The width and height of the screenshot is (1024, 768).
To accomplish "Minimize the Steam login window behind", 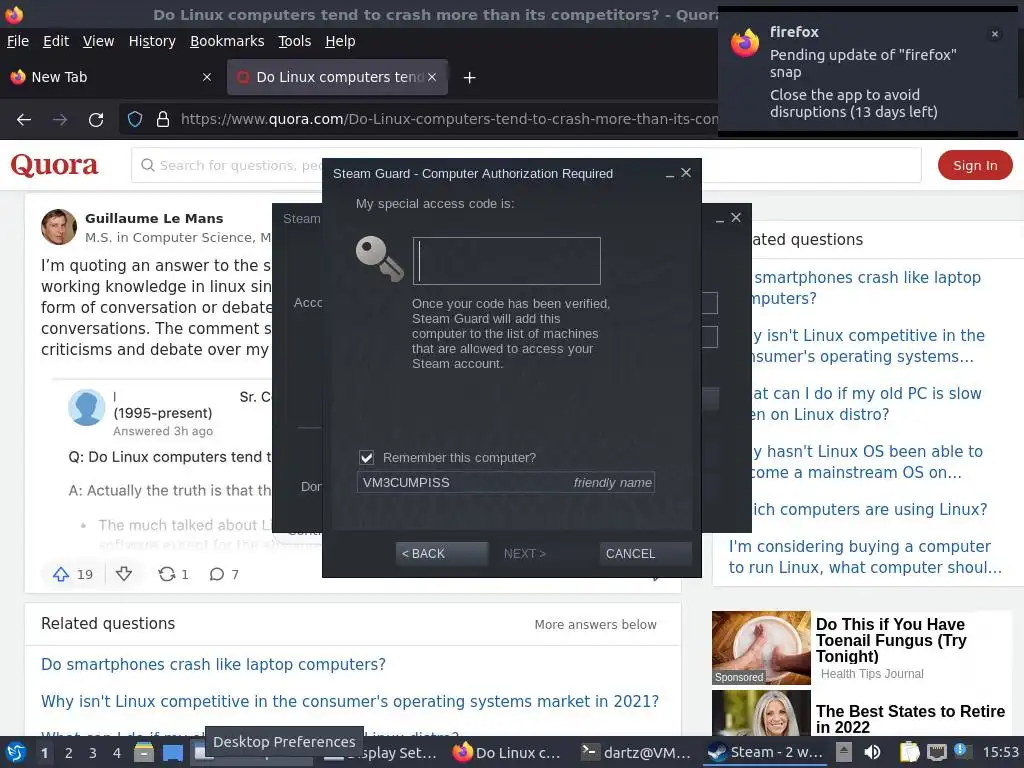I will tap(720, 220).
